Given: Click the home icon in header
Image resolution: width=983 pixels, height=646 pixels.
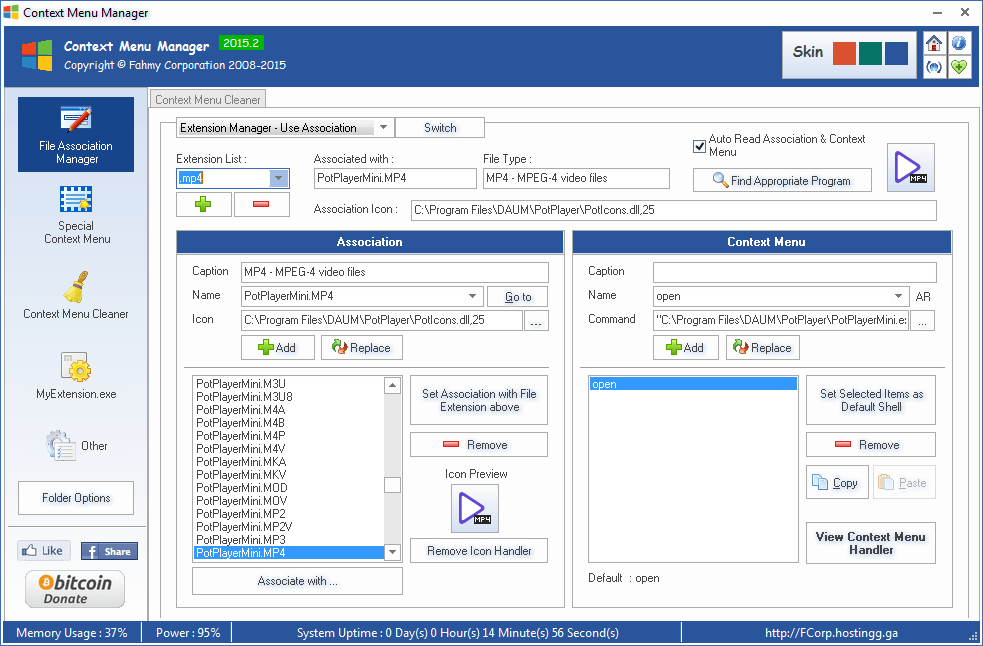Looking at the screenshot, I should coord(934,43).
